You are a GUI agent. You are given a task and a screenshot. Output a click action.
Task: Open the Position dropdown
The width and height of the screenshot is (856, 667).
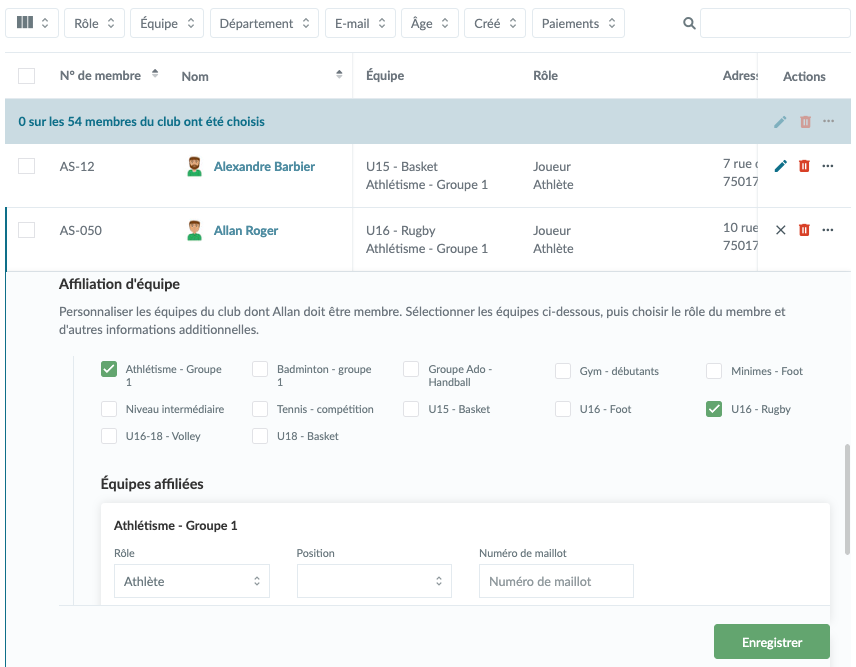(374, 581)
